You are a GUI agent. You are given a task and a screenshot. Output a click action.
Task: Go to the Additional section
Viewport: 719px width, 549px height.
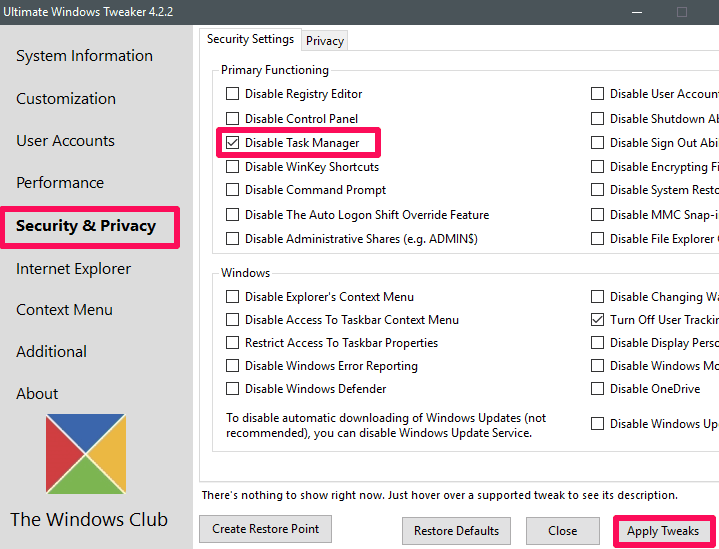51,352
